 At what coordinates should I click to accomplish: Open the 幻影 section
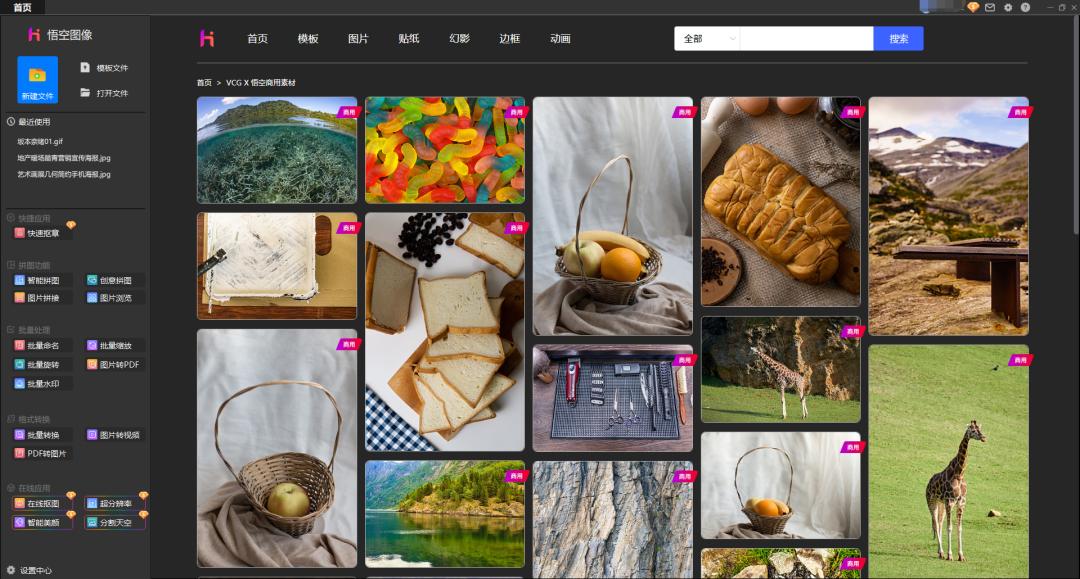click(x=459, y=39)
